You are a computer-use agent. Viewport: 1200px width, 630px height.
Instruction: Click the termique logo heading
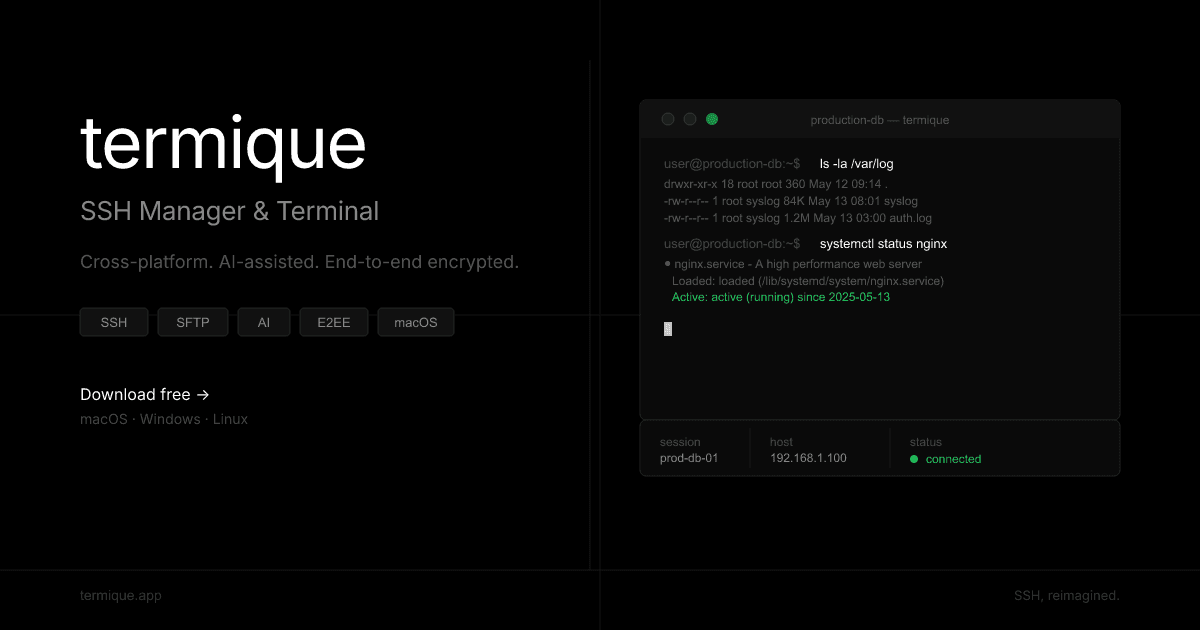223,144
